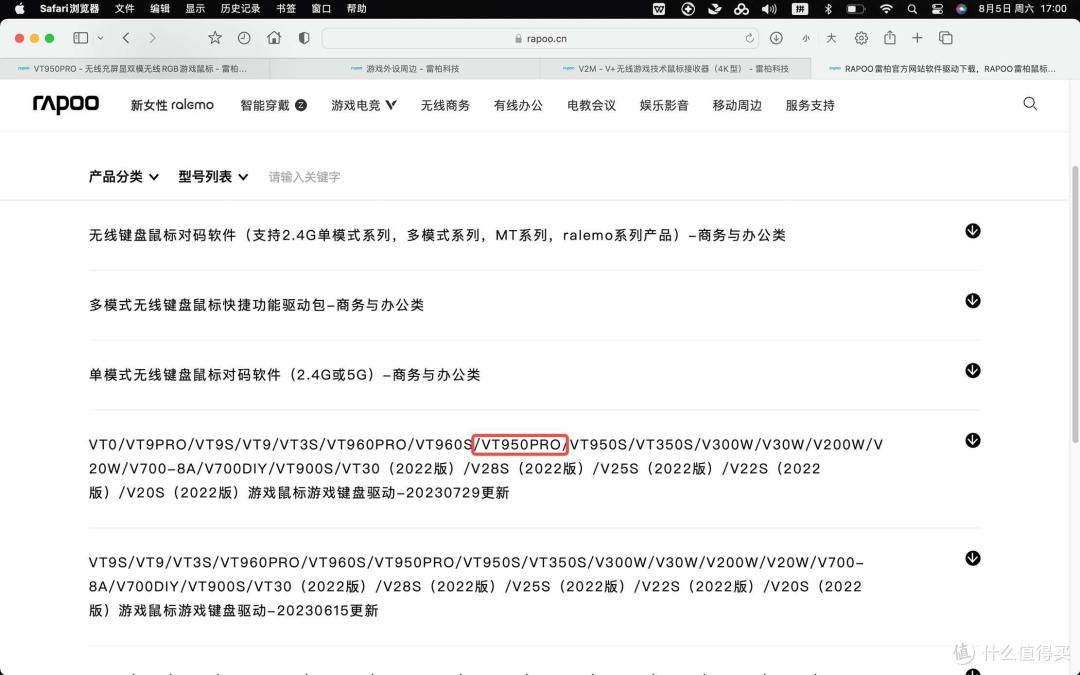Expand the 产品分类 dropdown
1080x675 pixels.
123,176
